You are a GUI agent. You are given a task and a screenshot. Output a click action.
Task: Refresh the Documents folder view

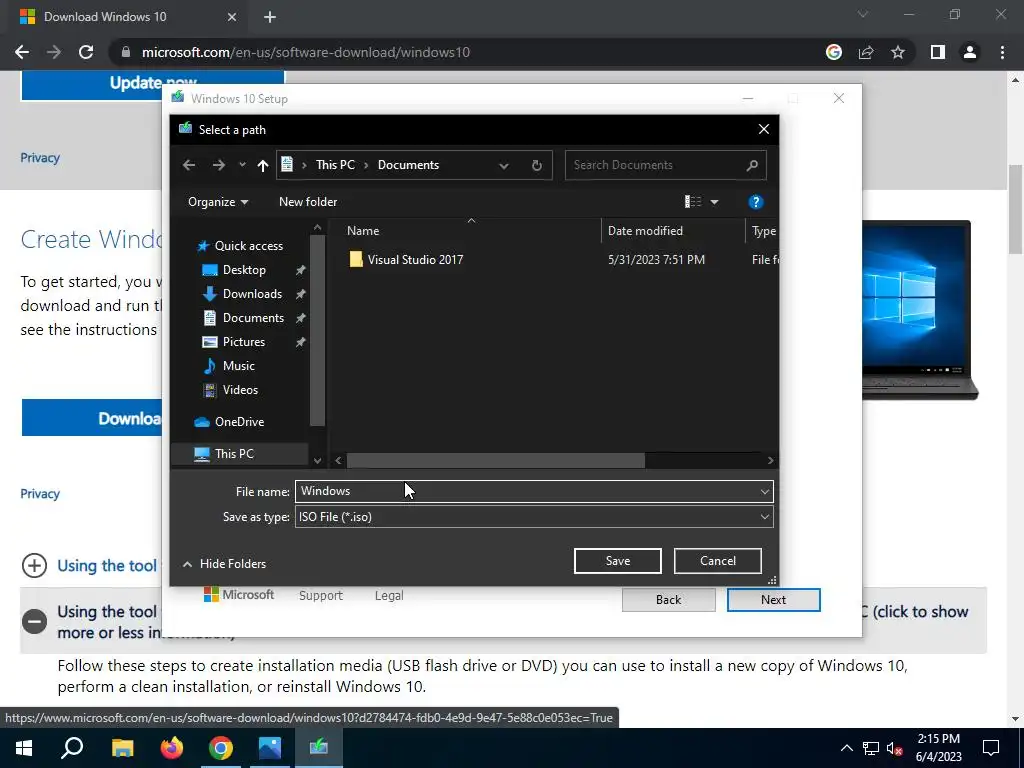click(537, 165)
